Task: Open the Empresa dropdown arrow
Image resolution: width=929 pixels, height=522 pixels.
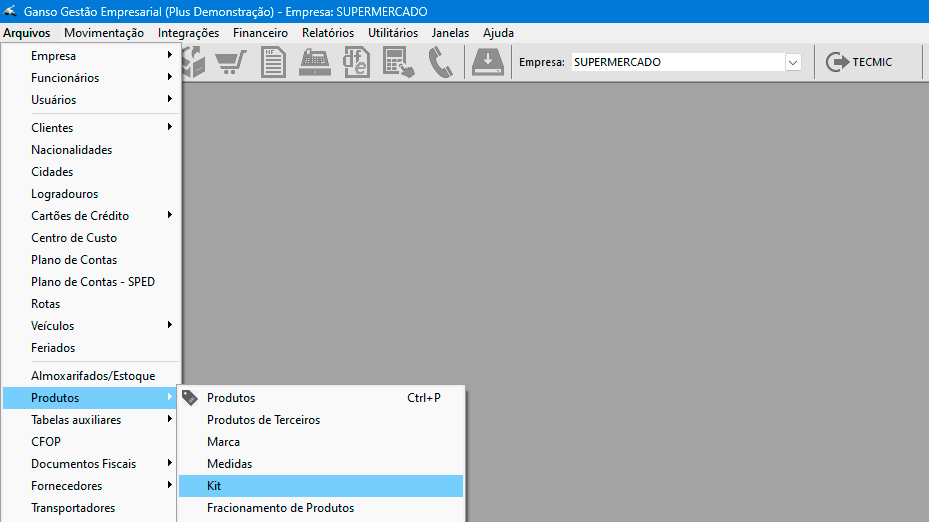Action: point(793,62)
